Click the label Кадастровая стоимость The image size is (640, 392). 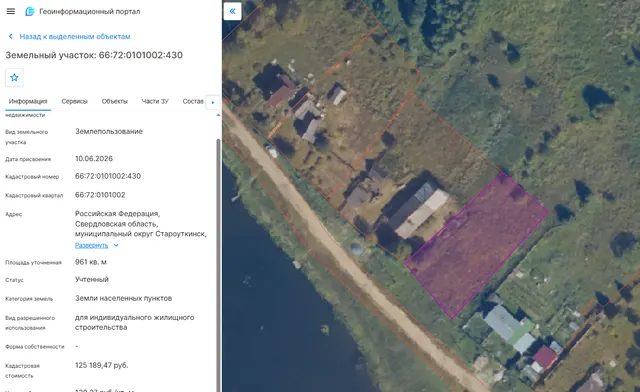click(22, 370)
